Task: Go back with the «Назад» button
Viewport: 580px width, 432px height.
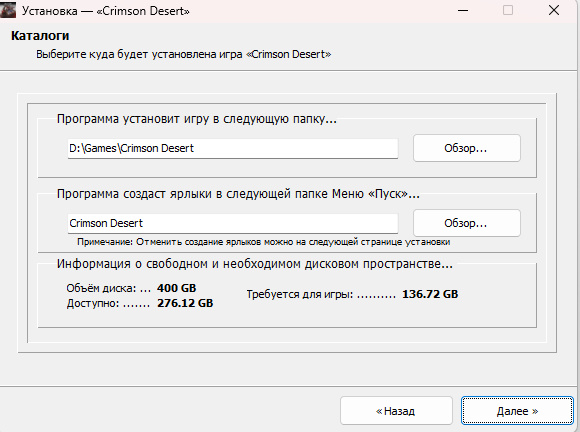Action: click(396, 411)
